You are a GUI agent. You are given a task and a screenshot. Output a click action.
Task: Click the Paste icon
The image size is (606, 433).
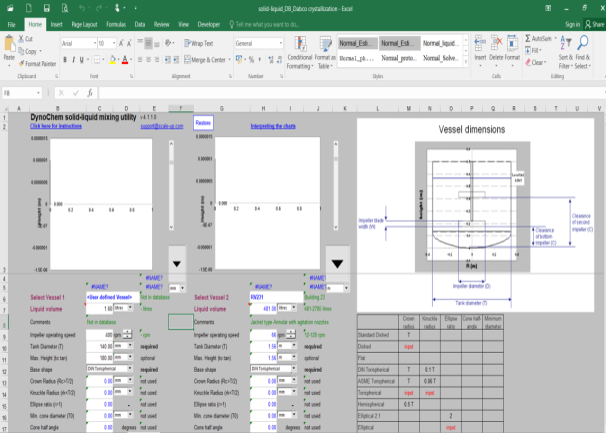coord(9,50)
